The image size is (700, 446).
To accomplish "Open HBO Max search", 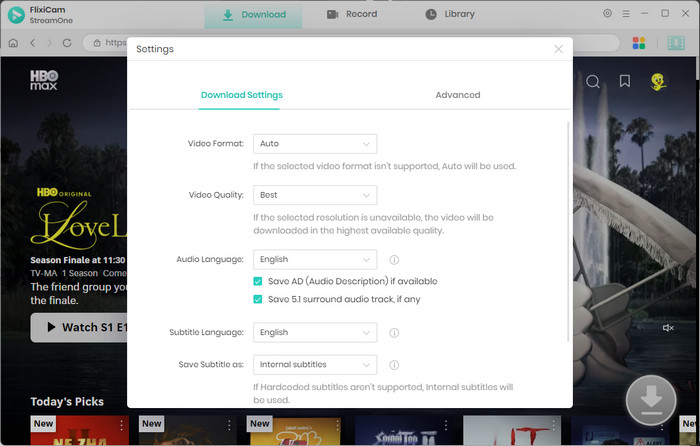I will point(593,81).
